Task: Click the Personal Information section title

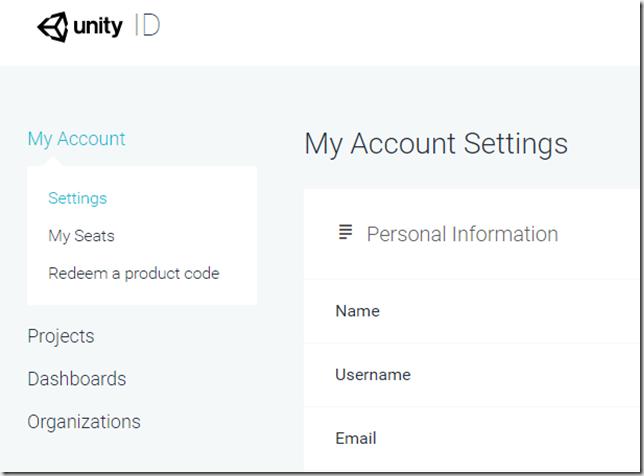Action: coord(462,234)
